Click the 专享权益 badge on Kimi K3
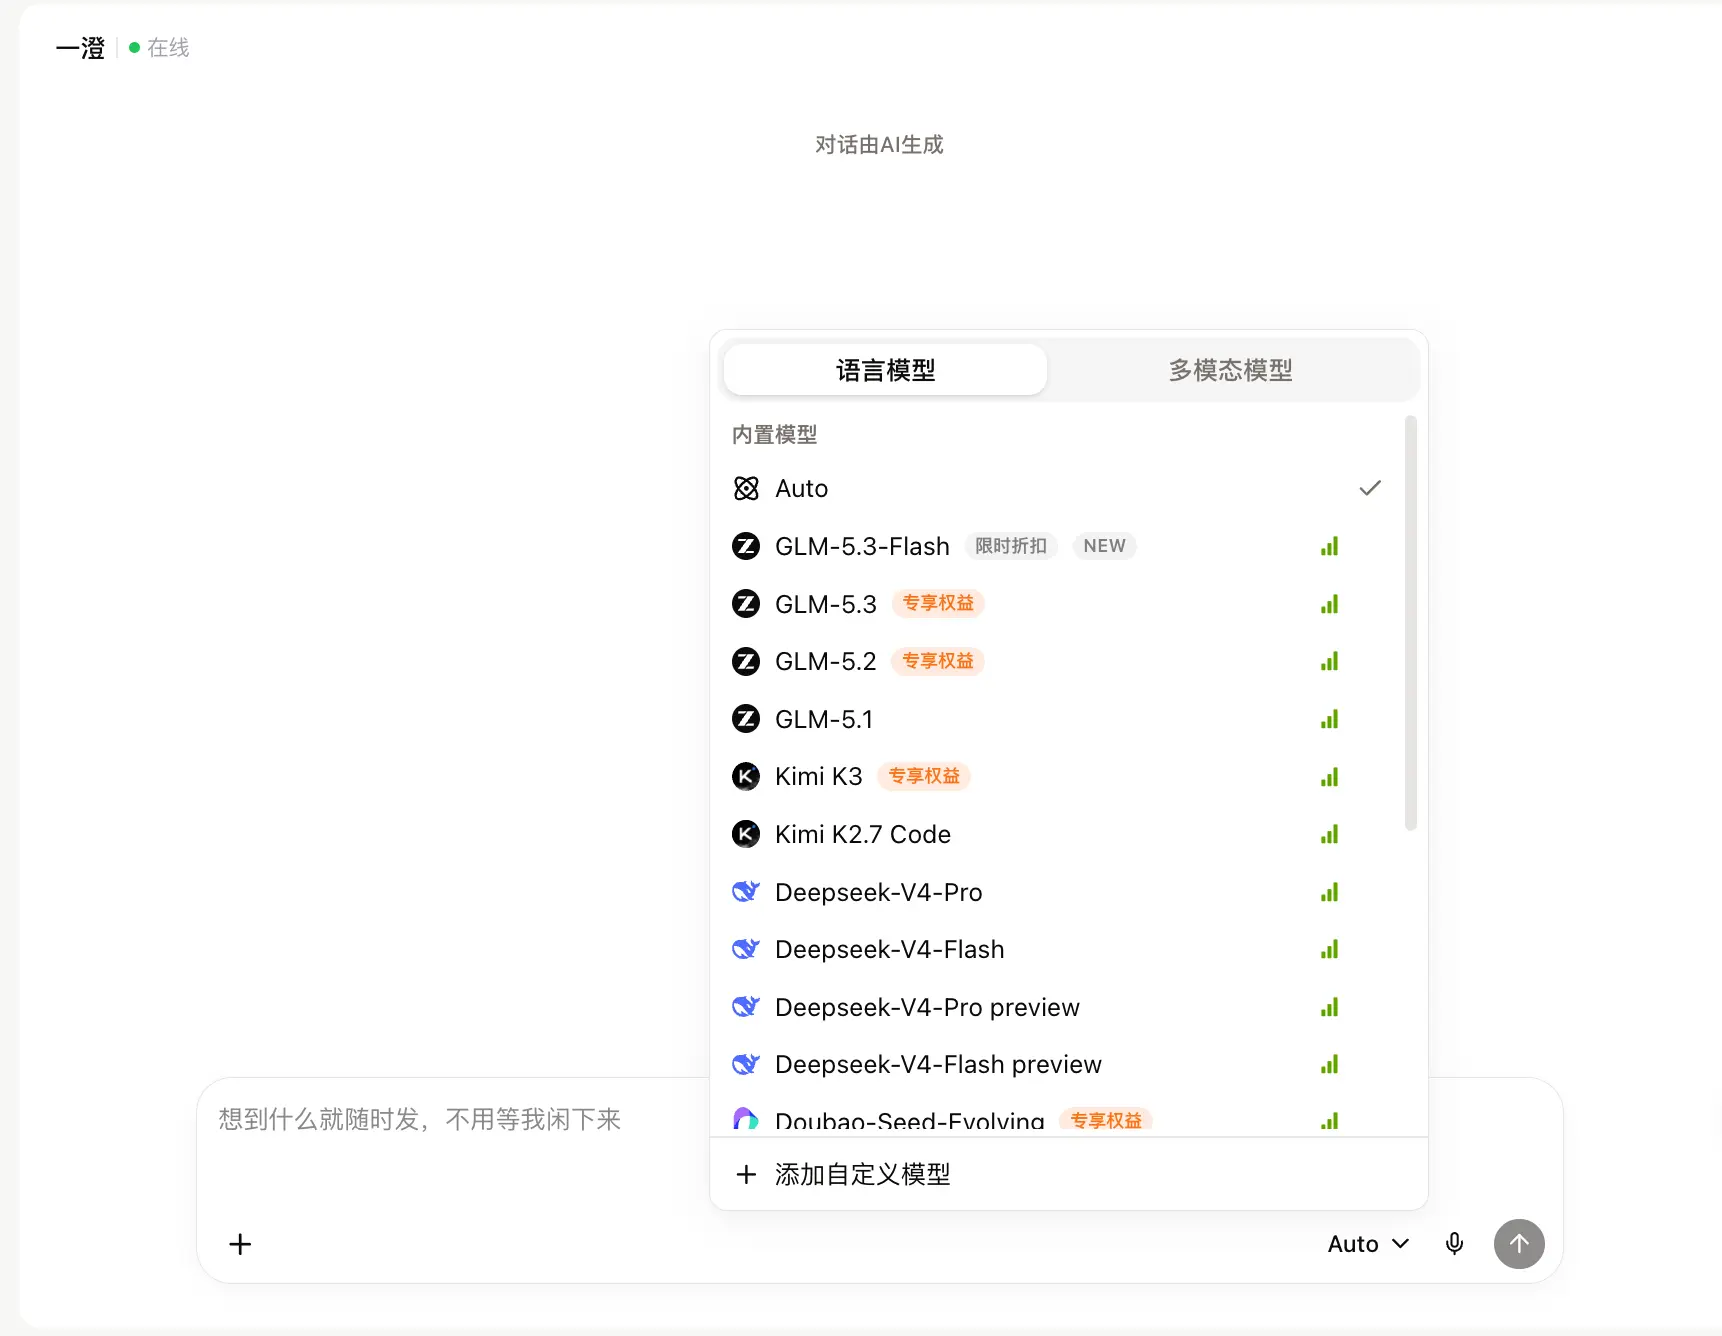This screenshot has width=1722, height=1336. [924, 776]
